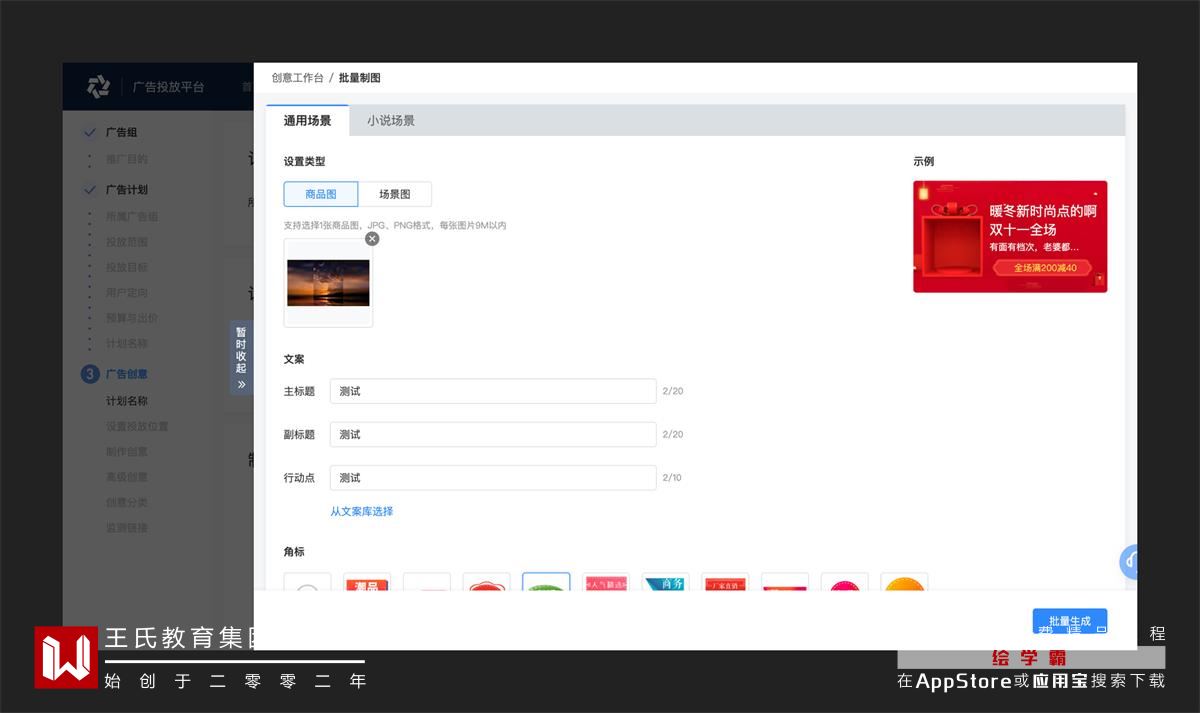Screen dimensions: 1200x713
Task: Choose the empty circle no-badge option
Action: (307, 582)
